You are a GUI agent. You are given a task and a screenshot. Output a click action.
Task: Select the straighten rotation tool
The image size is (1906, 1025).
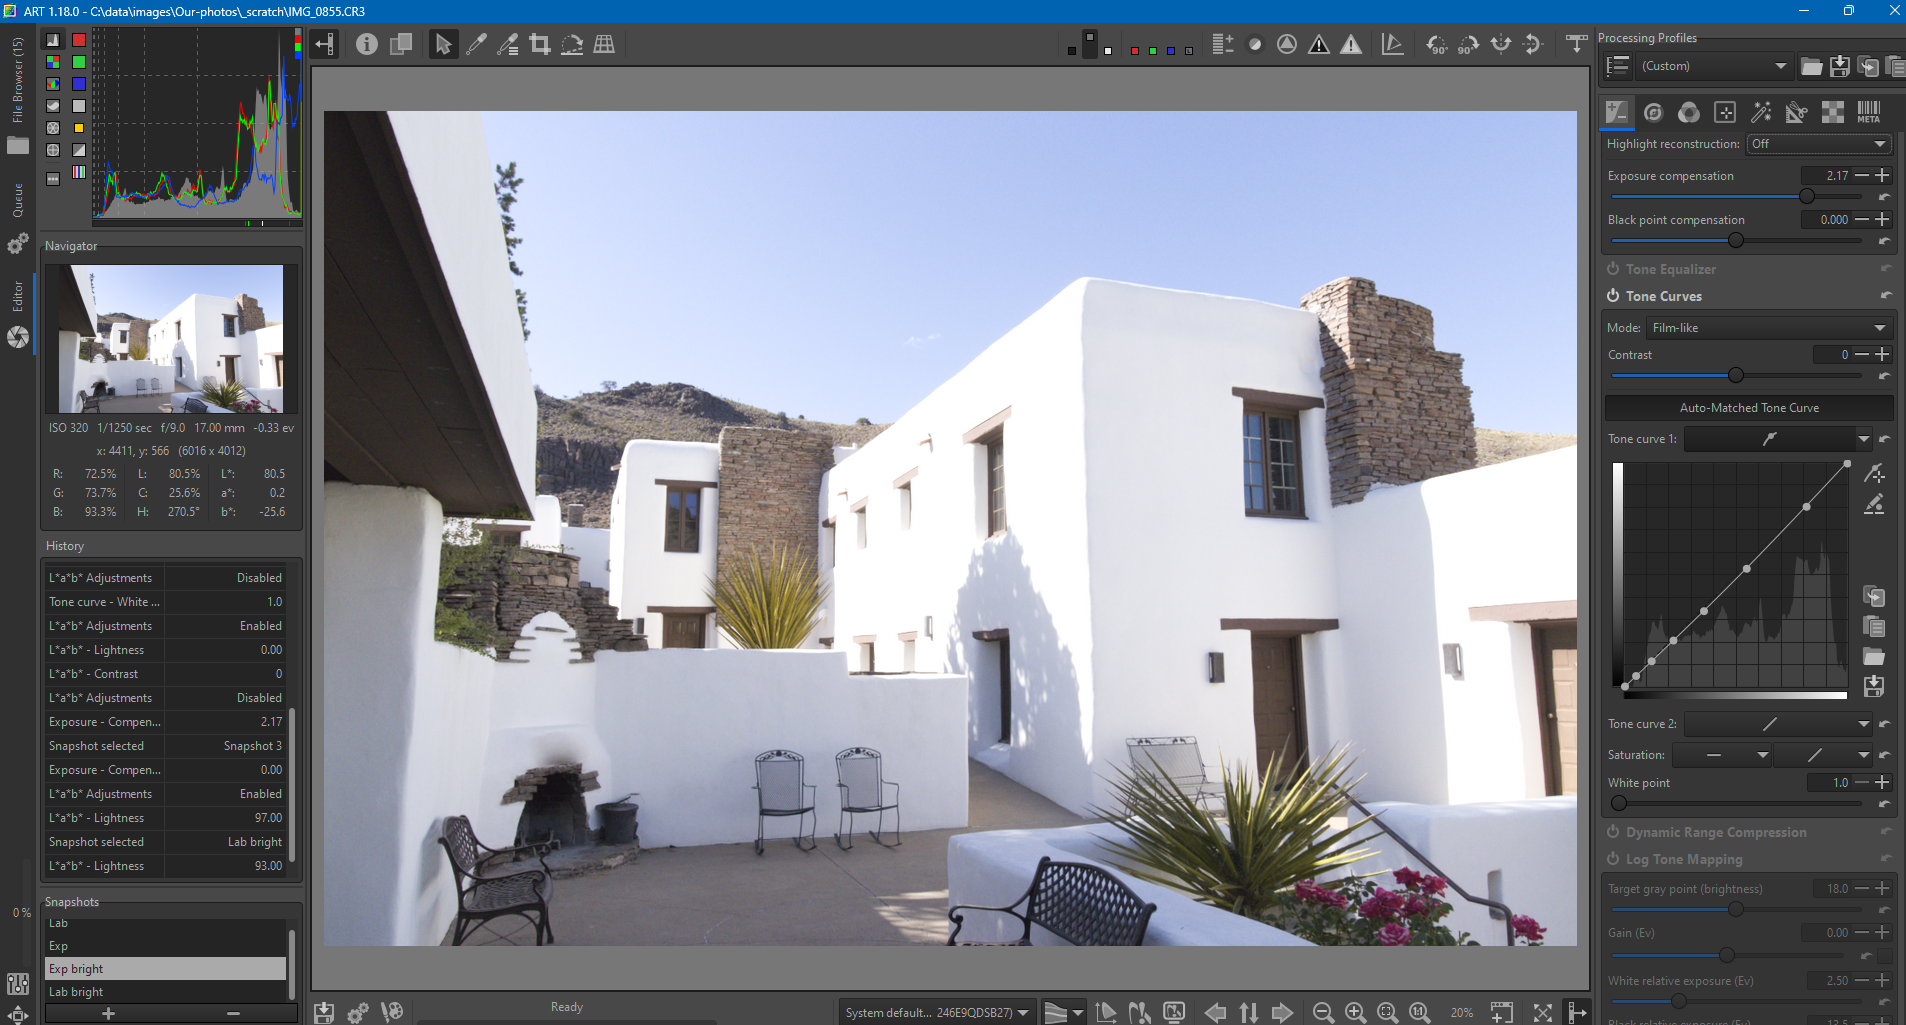[x=572, y=44]
